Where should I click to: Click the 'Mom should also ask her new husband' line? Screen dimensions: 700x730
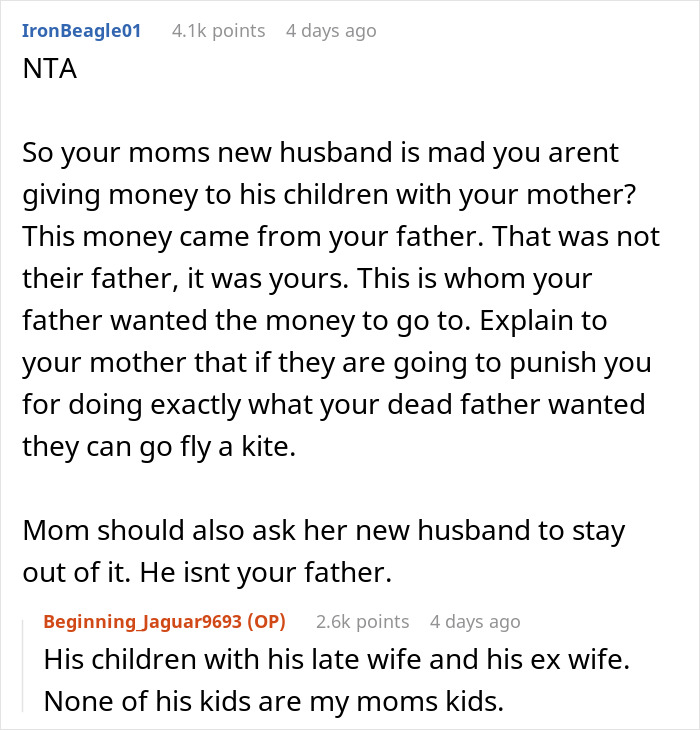coord(323,530)
